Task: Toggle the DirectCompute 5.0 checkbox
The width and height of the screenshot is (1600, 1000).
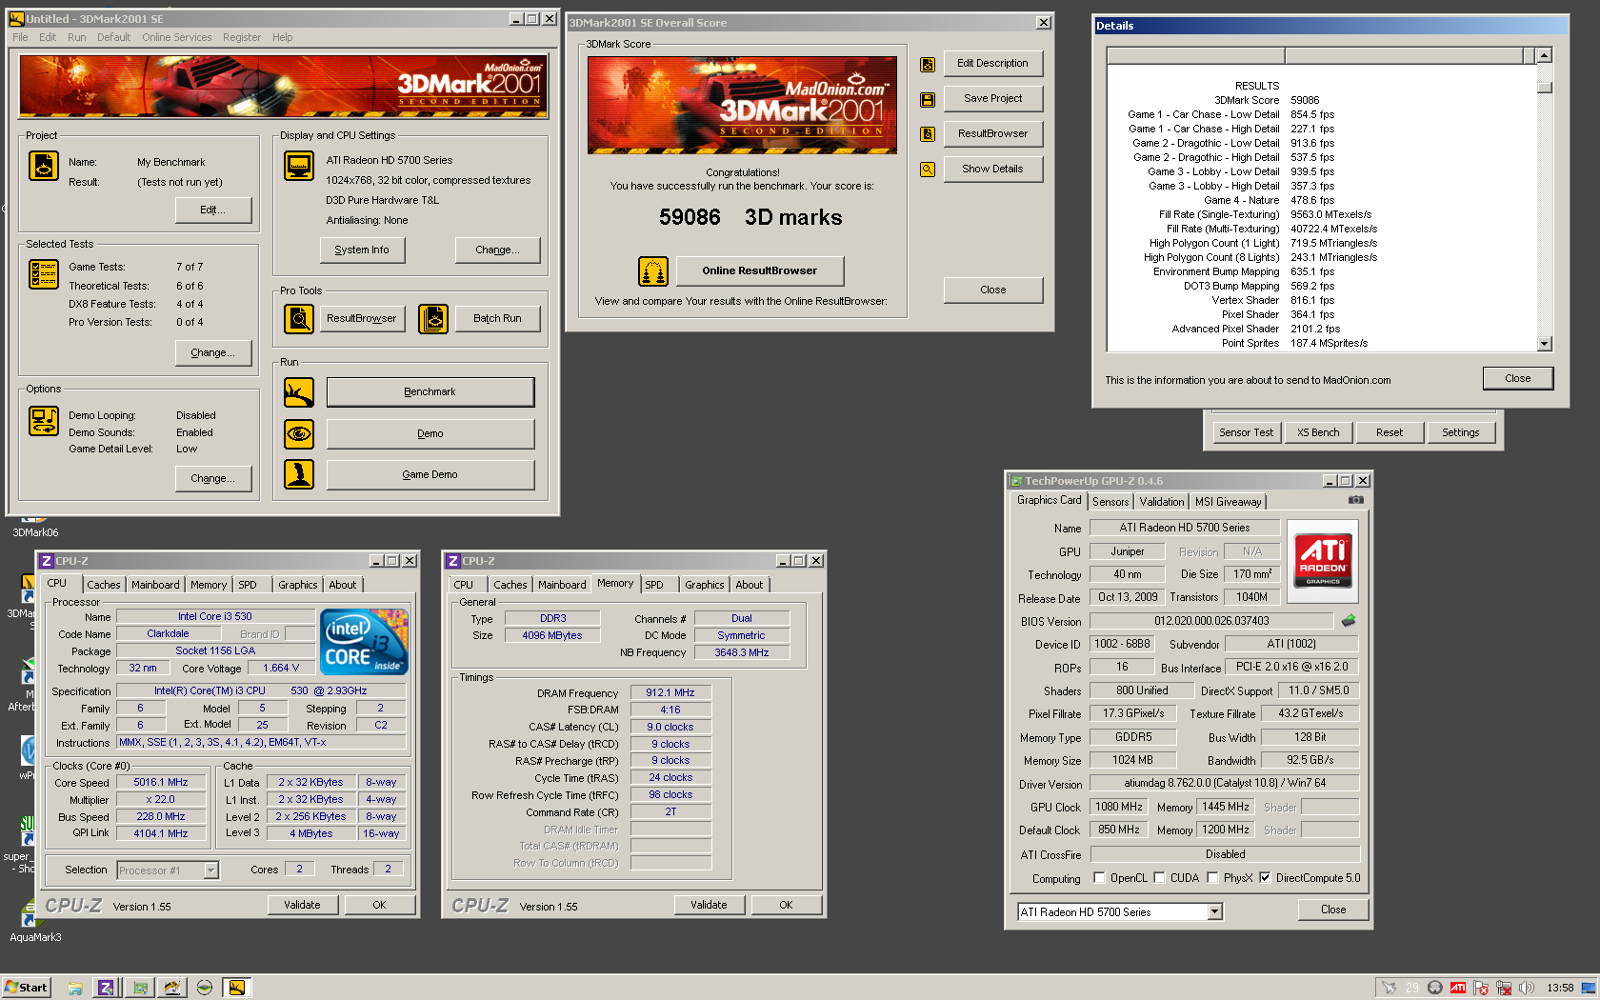Action: (1265, 878)
